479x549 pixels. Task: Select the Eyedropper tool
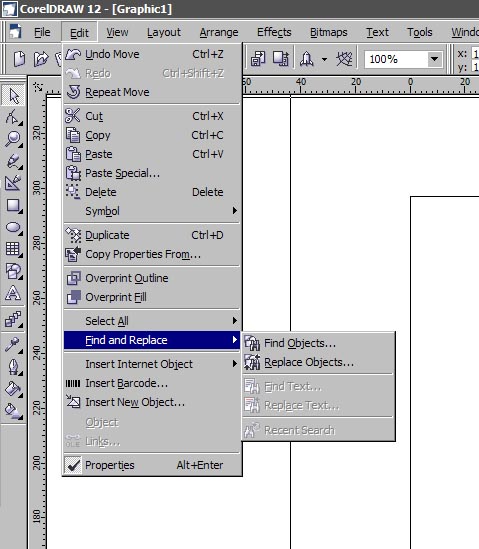pyautogui.click(x=13, y=345)
